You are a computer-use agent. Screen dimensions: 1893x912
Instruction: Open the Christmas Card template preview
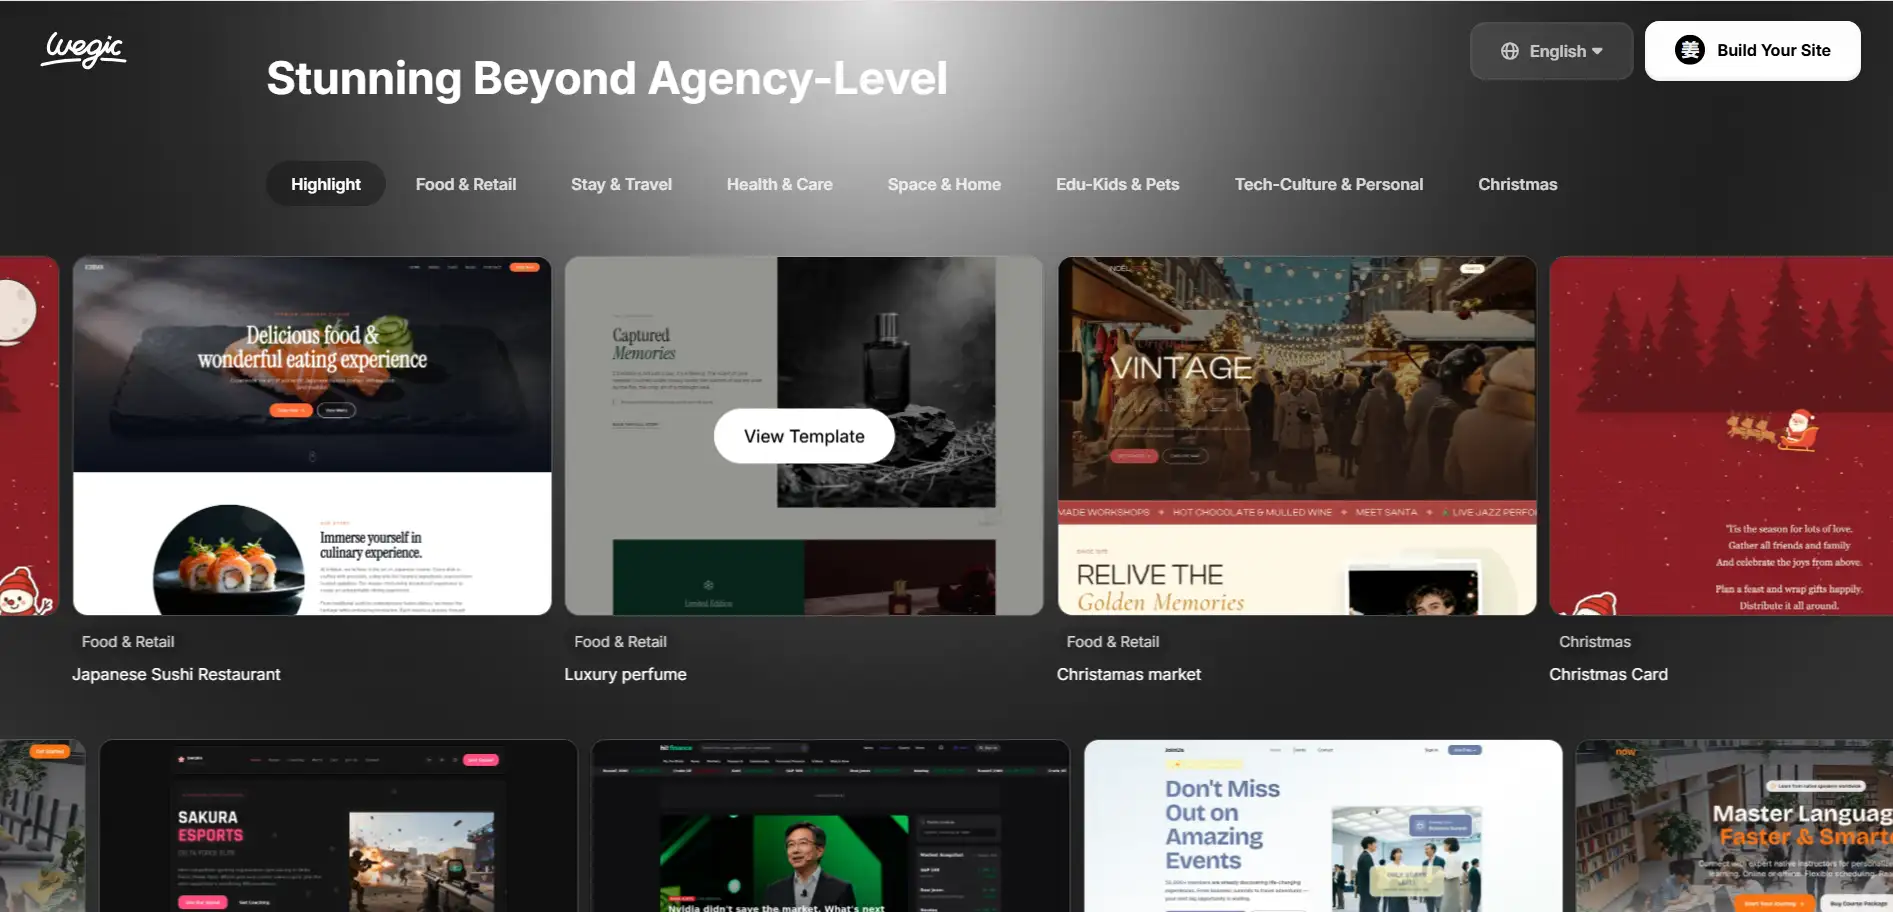point(1720,436)
